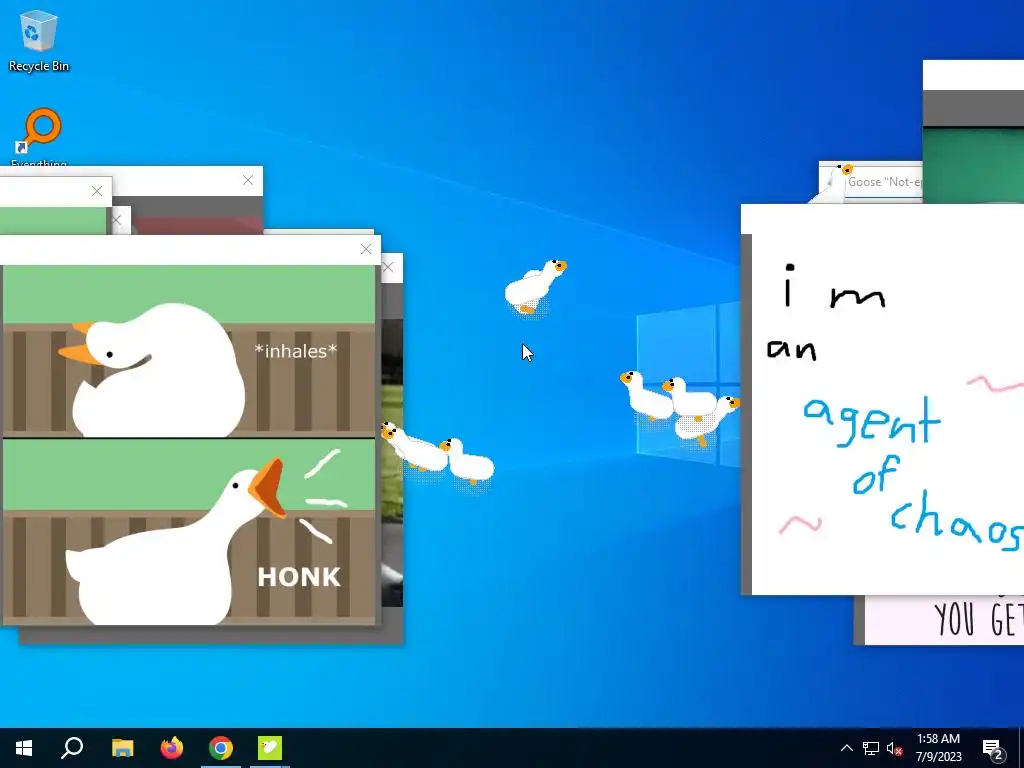
Task: Close the red-banded top-left meme window
Action: (x=248, y=180)
